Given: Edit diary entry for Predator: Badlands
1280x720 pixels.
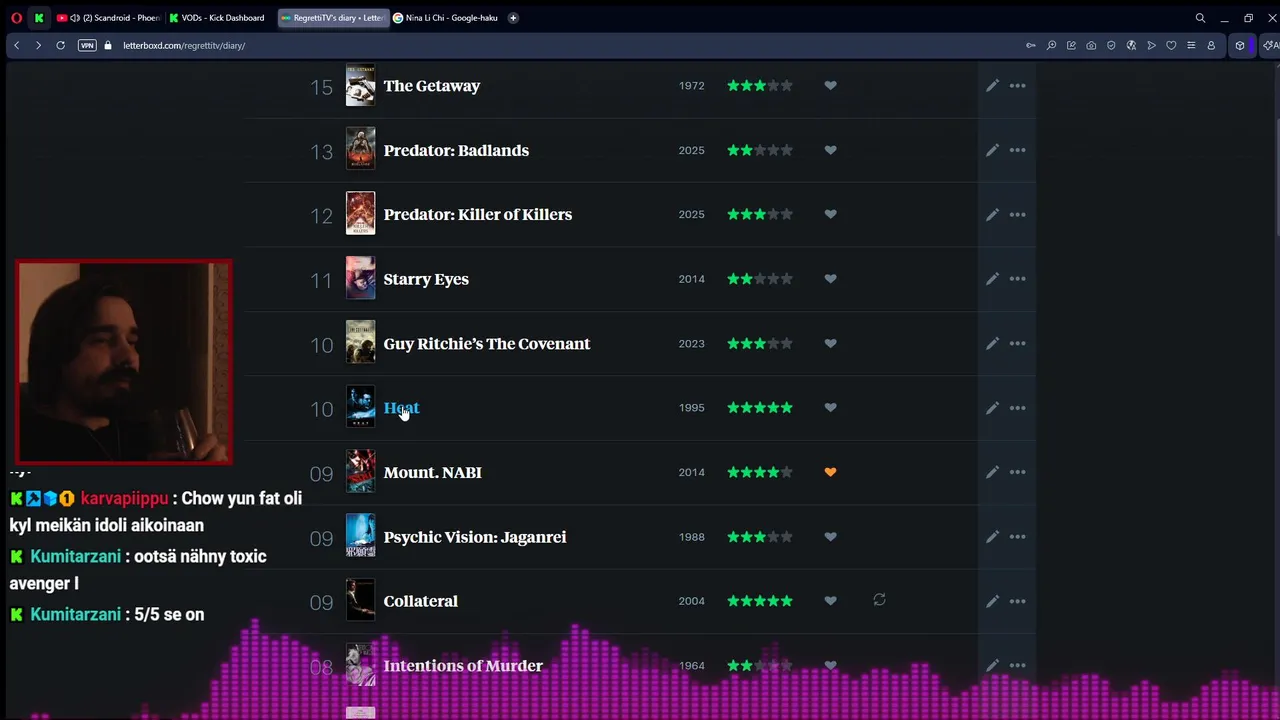Looking at the screenshot, I should click(992, 150).
